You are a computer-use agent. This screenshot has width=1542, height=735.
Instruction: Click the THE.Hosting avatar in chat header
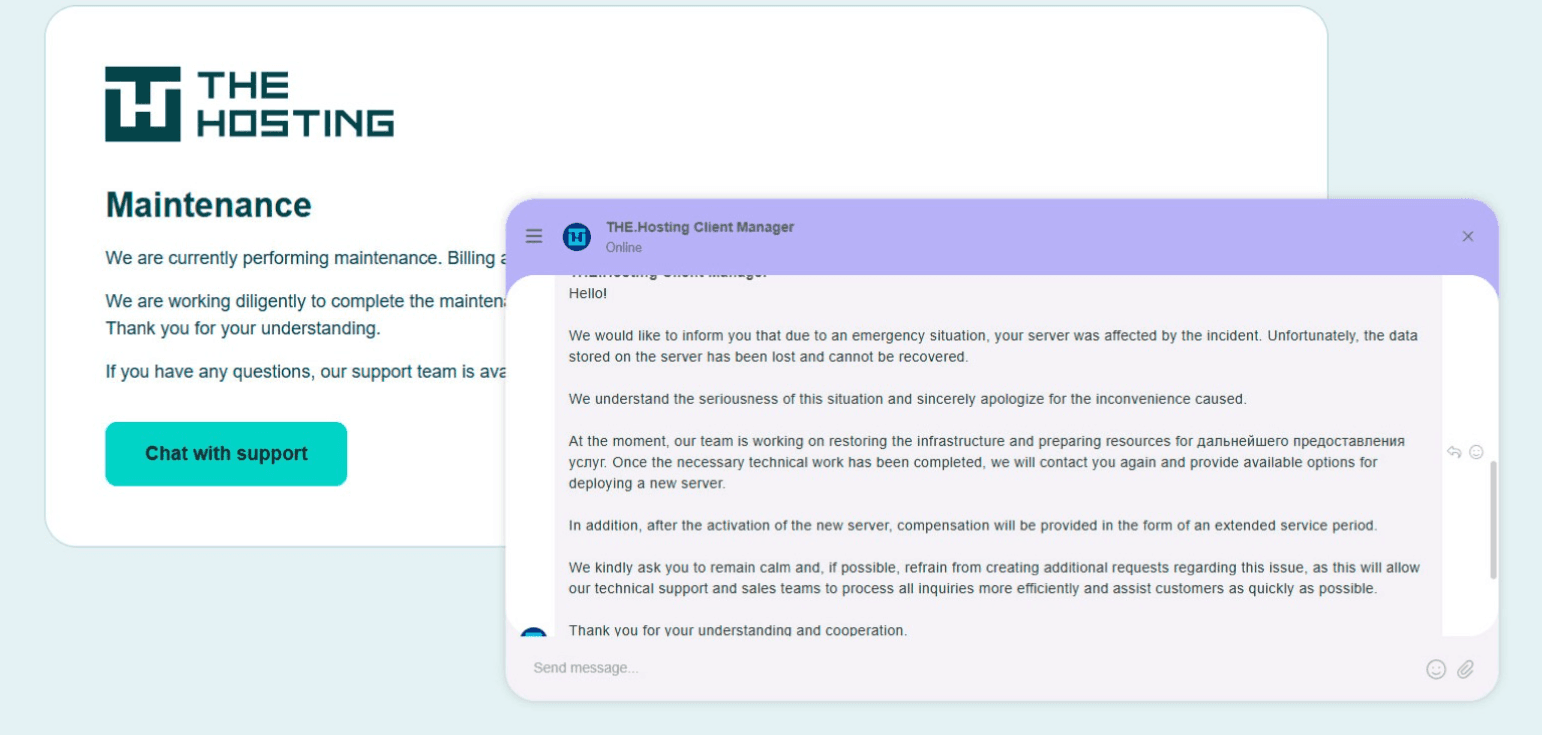tap(577, 237)
